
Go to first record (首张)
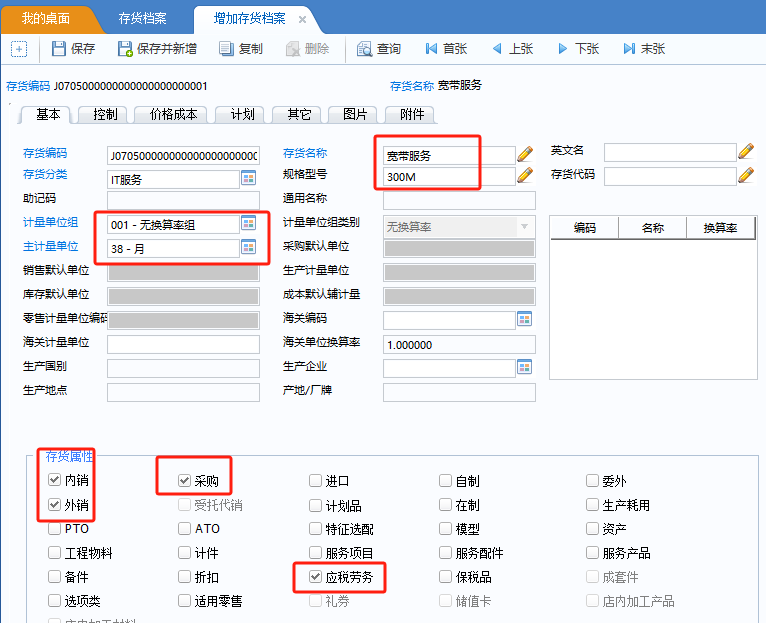(x=432, y=49)
